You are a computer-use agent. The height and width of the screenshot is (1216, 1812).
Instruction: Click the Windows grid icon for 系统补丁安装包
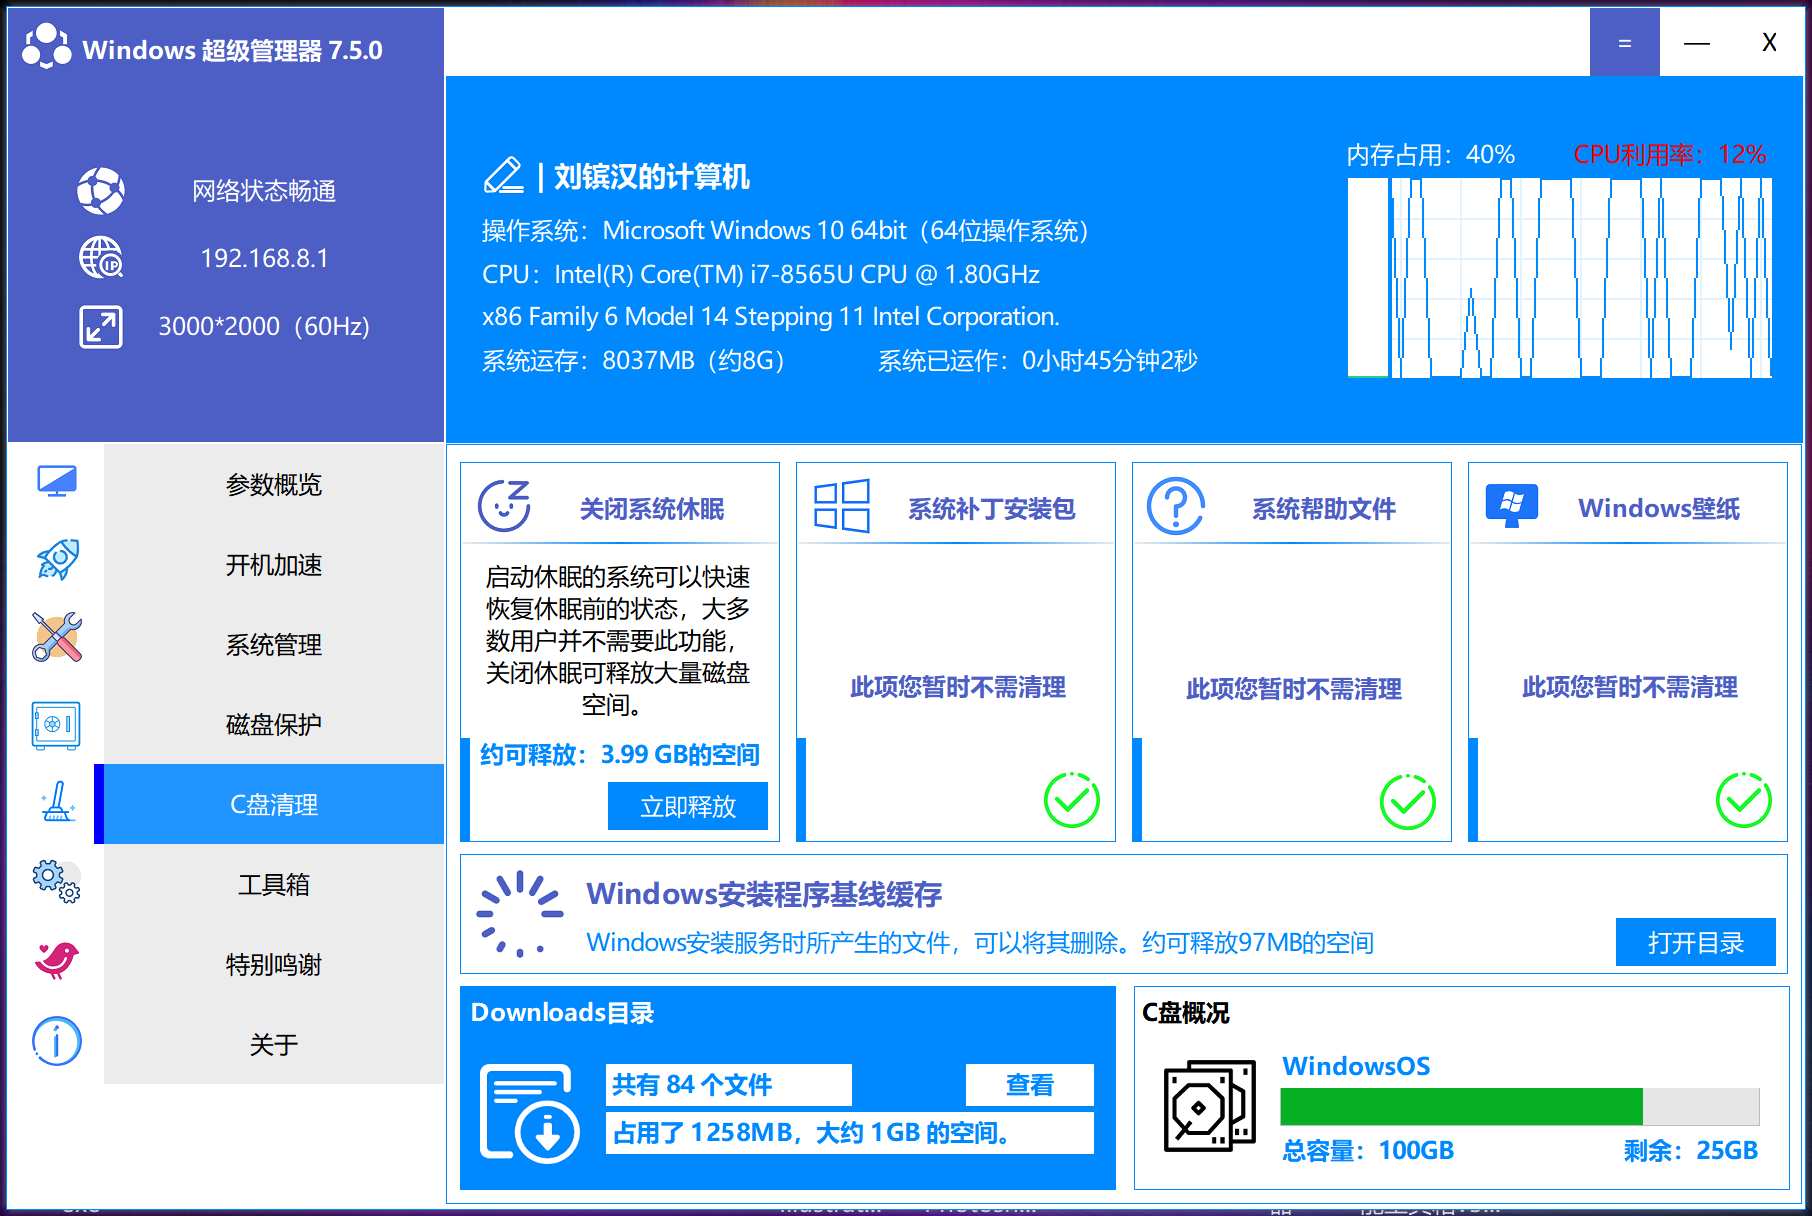842,506
